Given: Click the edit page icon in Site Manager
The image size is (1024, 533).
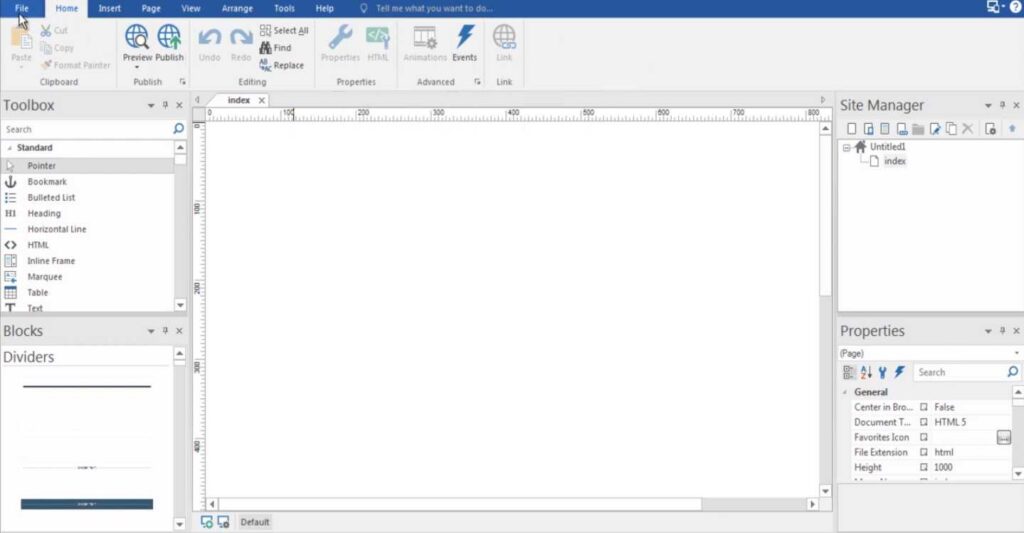Looking at the screenshot, I should [935, 129].
